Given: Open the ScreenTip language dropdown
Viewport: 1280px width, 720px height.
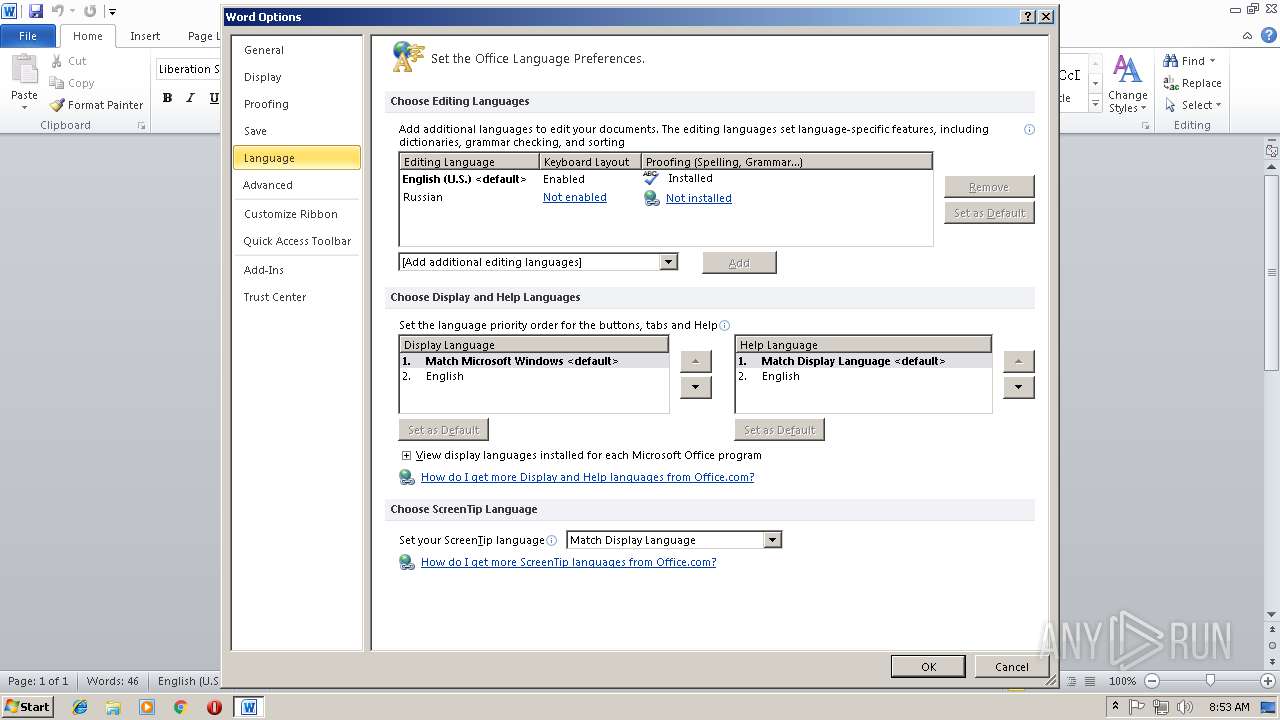Looking at the screenshot, I should coord(772,540).
